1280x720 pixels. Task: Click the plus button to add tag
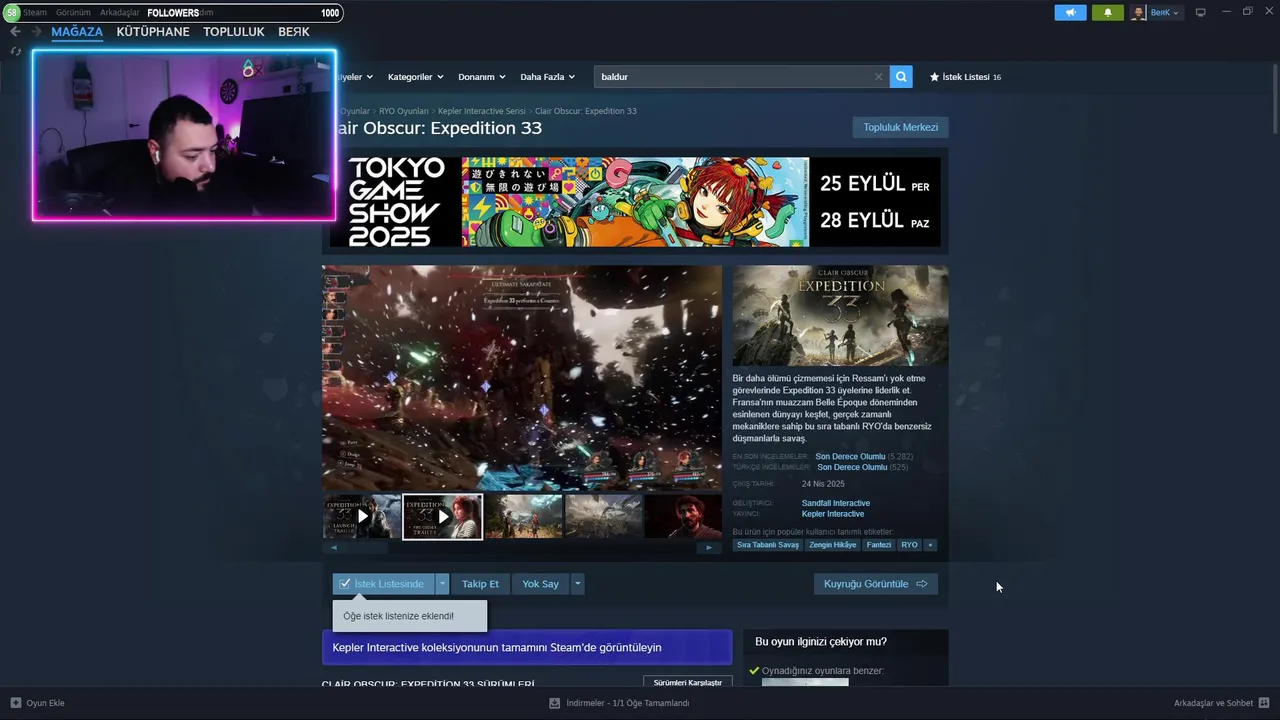(x=930, y=545)
